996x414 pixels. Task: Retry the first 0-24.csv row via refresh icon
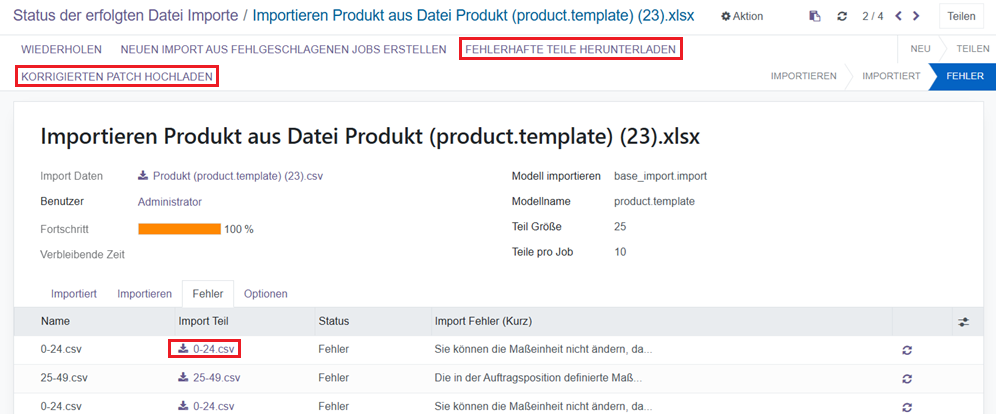click(907, 350)
